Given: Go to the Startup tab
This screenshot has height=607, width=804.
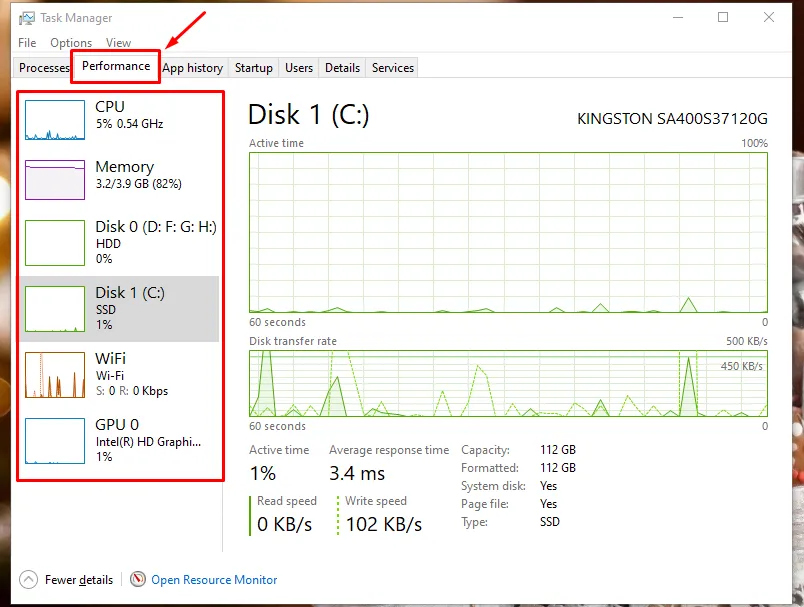Looking at the screenshot, I should coord(253,68).
